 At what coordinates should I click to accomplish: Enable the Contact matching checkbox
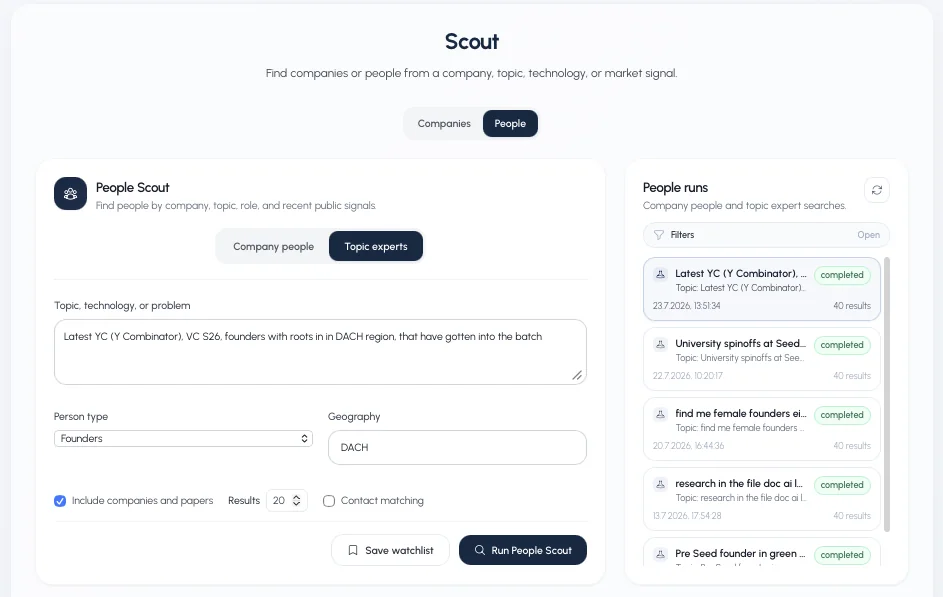click(329, 501)
